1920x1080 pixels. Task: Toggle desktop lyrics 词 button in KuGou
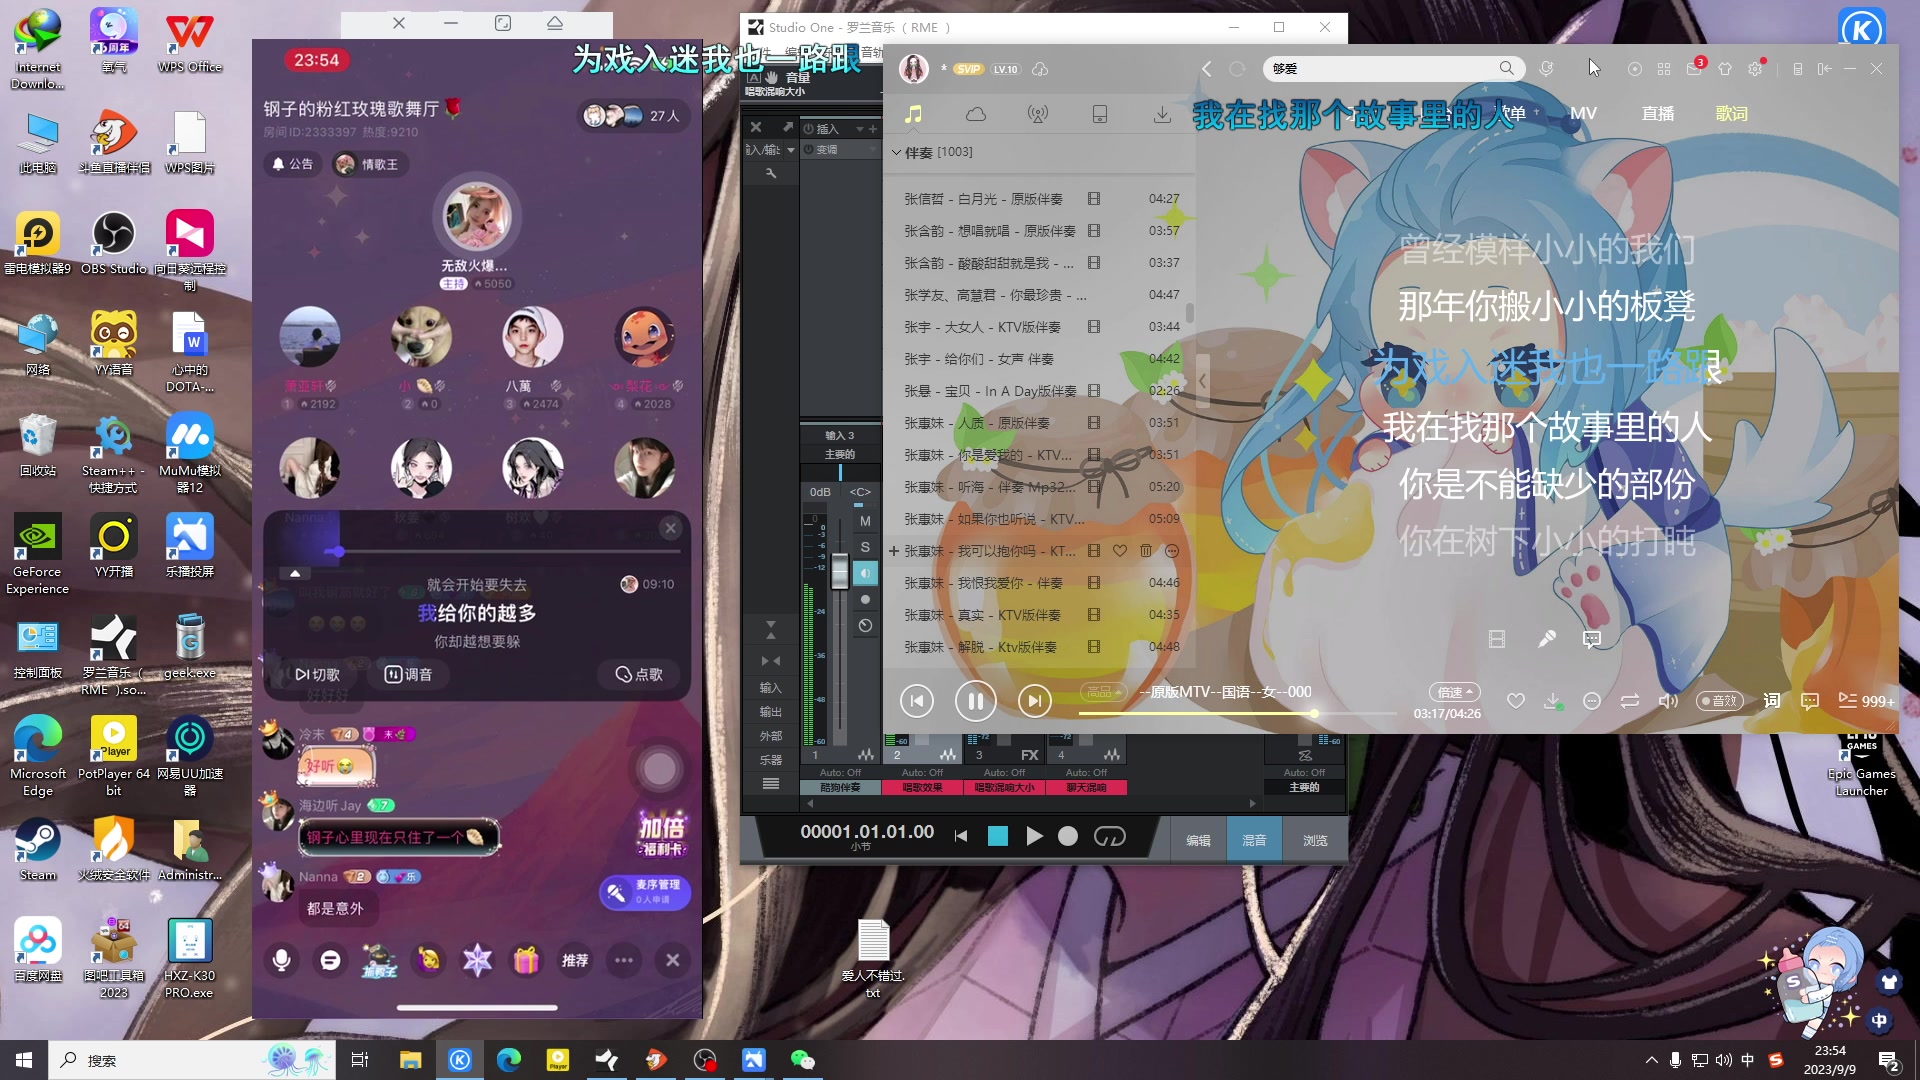click(1772, 701)
